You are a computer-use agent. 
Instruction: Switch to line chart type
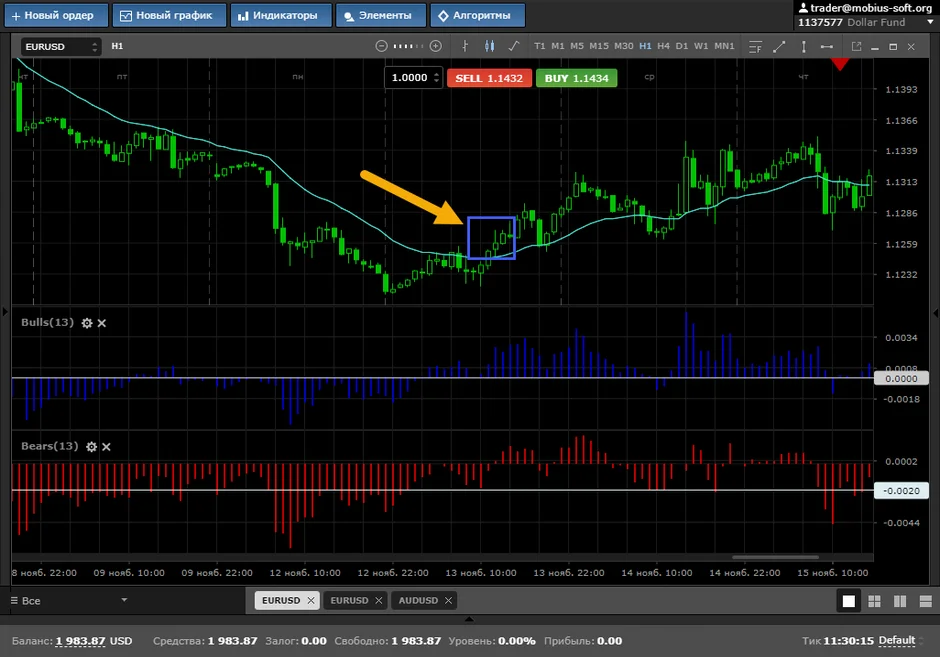(x=514, y=46)
